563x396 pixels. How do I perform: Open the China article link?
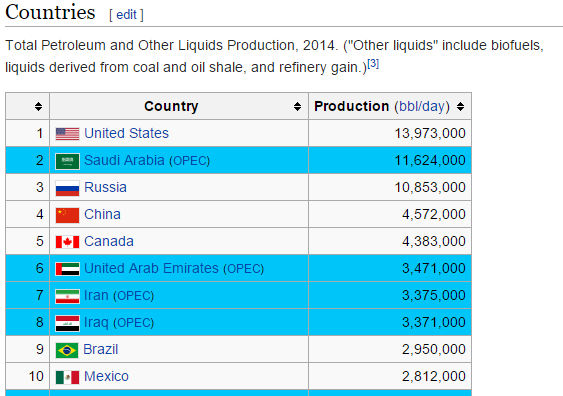[102, 214]
